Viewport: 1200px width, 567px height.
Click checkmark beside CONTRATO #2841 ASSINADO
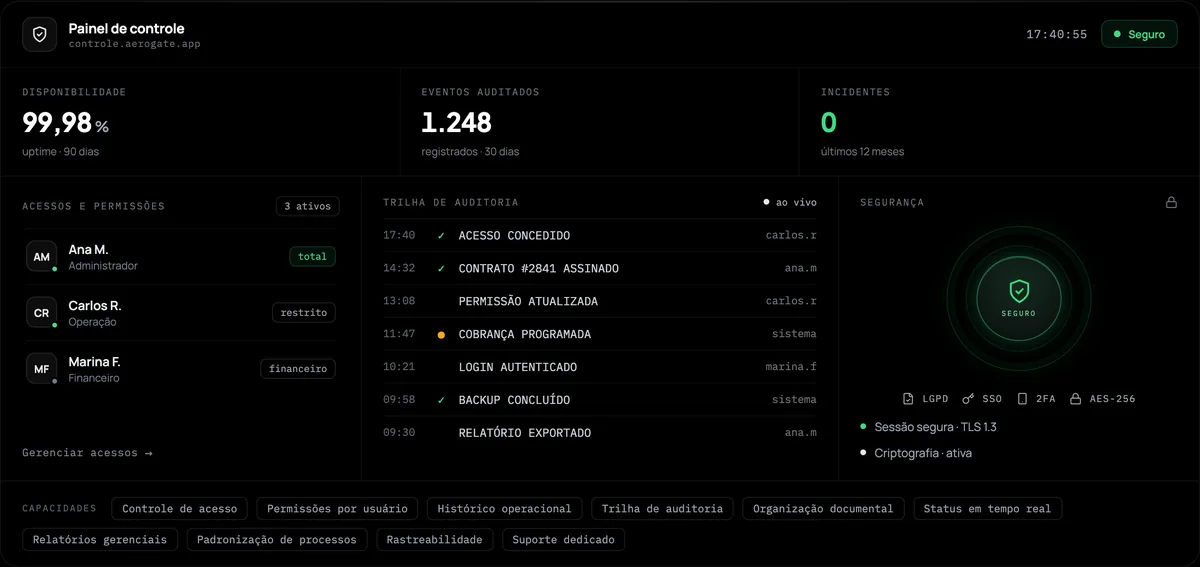[x=441, y=269]
